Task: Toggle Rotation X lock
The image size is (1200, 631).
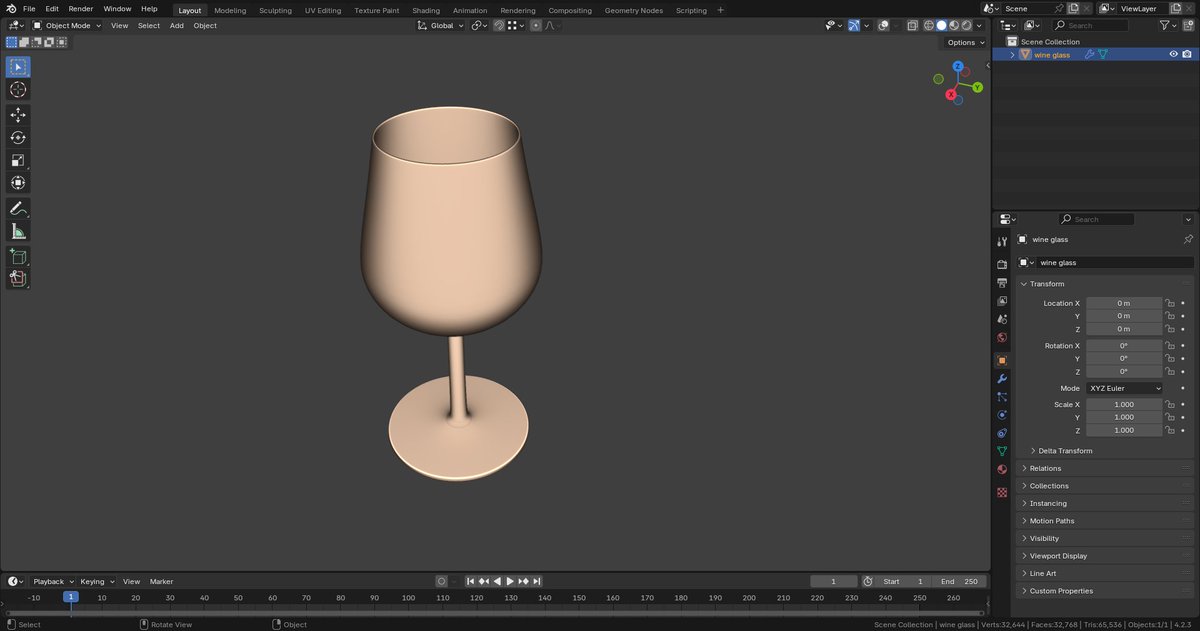Action: click(1169, 346)
